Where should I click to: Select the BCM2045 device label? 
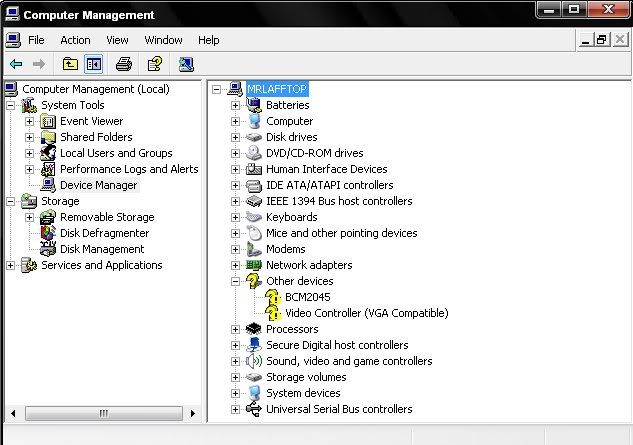pyautogui.click(x=308, y=297)
